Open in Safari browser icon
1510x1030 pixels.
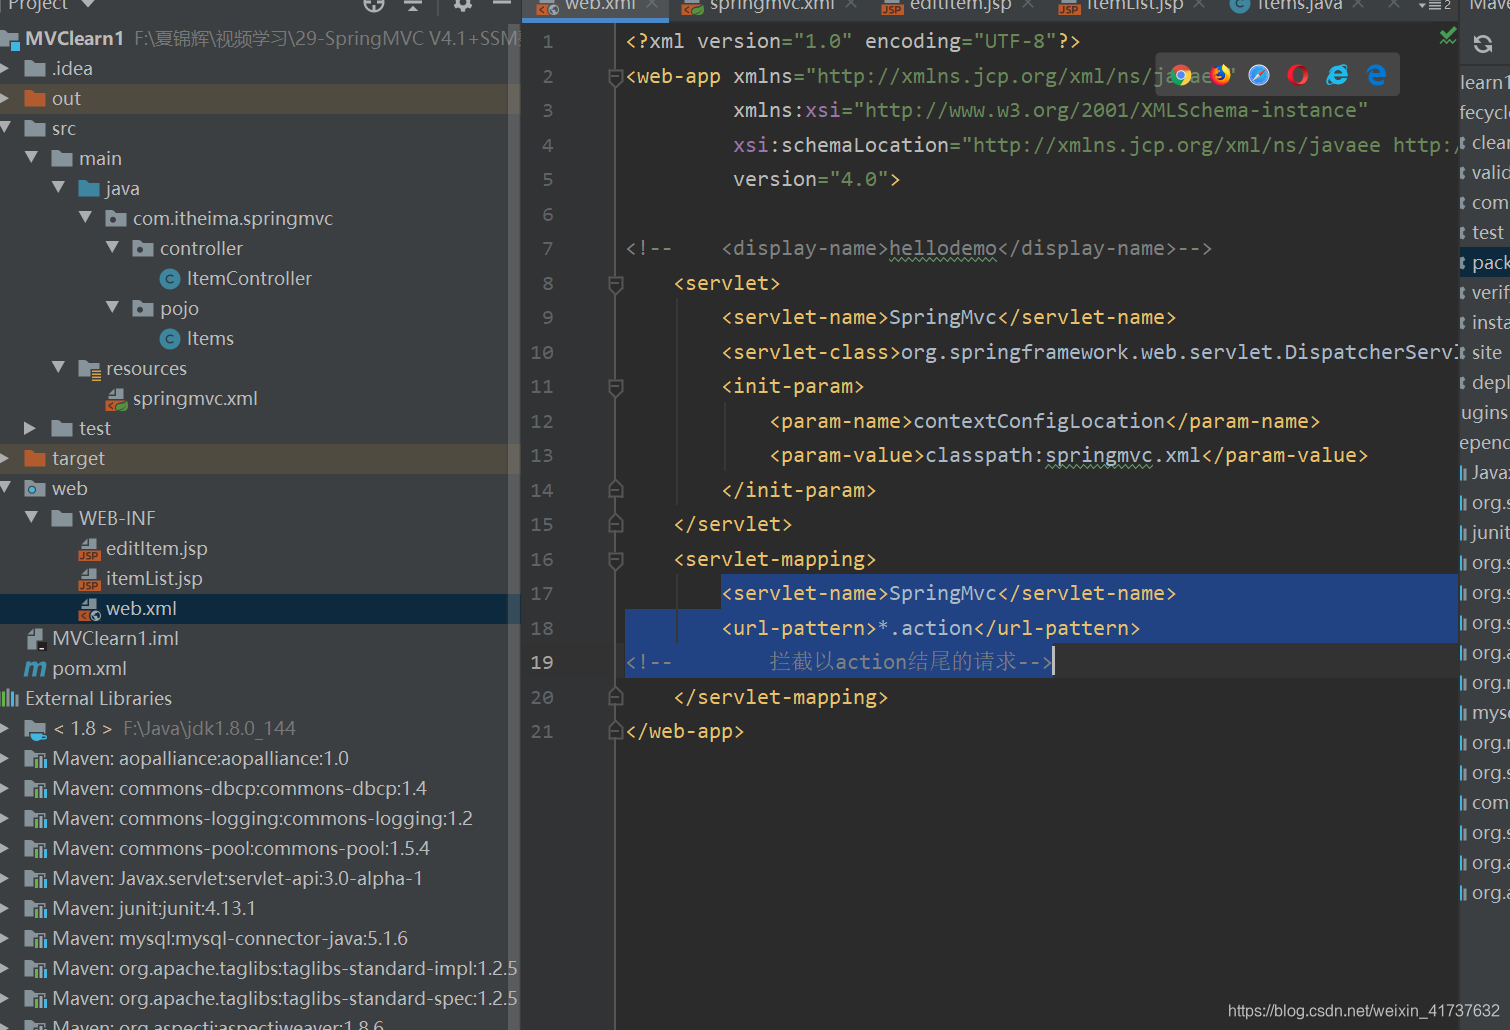[x=1259, y=75]
